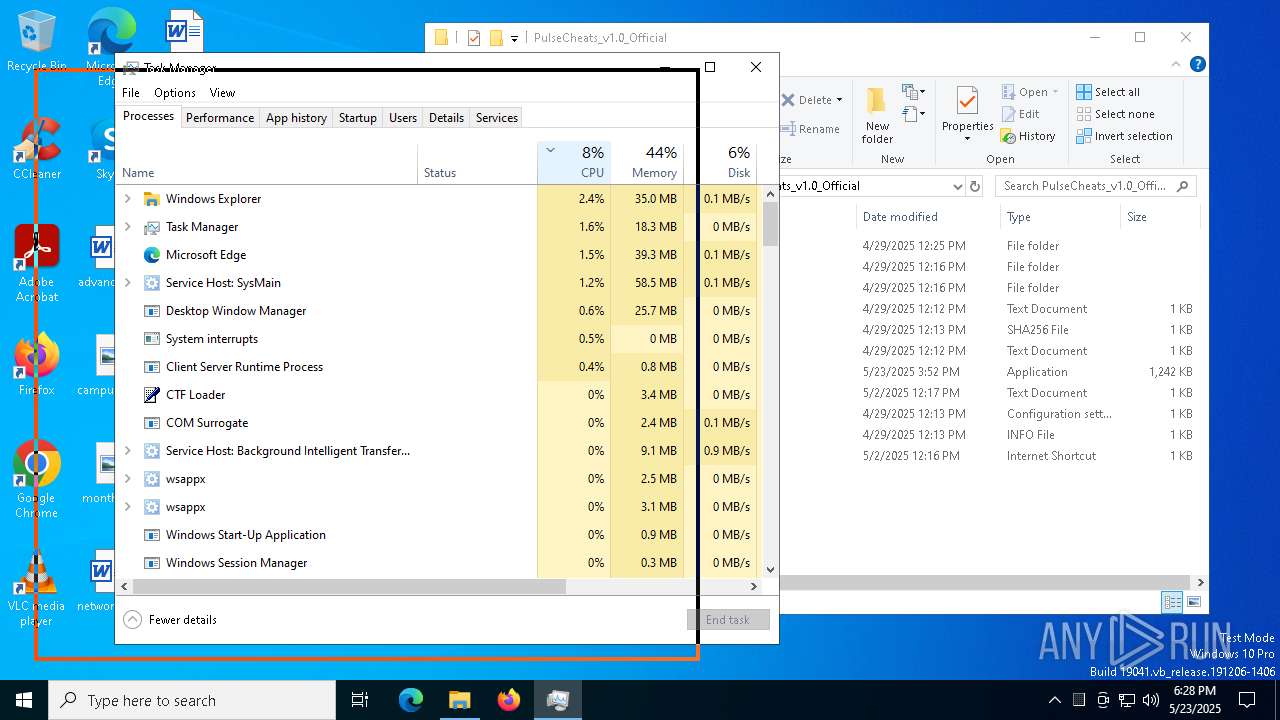Open CCleaner desktop shortcut
This screenshot has width=1280, height=720.
coord(36,148)
